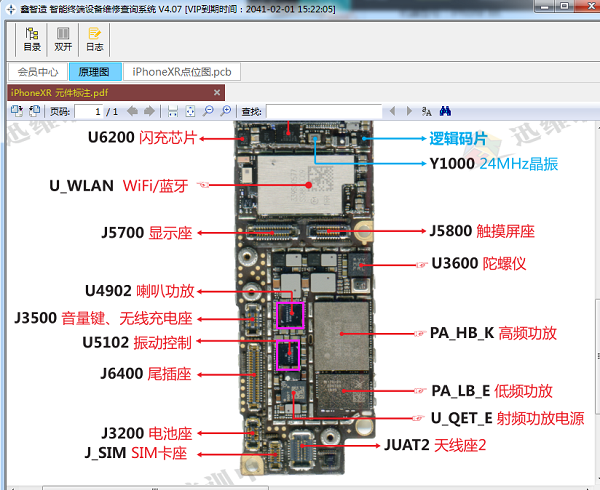This screenshot has height=490, width=600.
Task: Find previous match arrow
Action: (392, 111)
